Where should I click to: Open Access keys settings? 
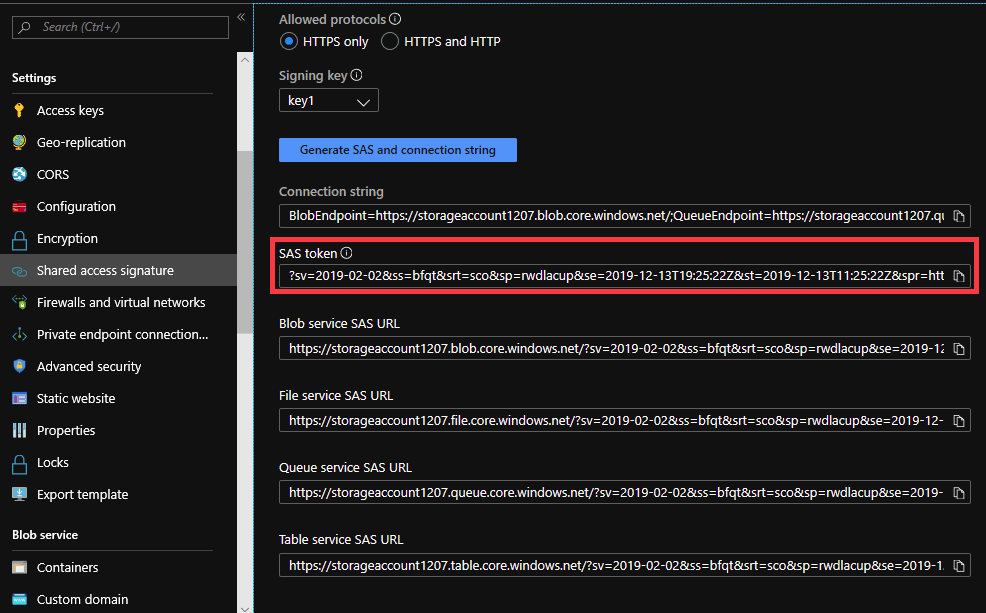pos(70,110)
